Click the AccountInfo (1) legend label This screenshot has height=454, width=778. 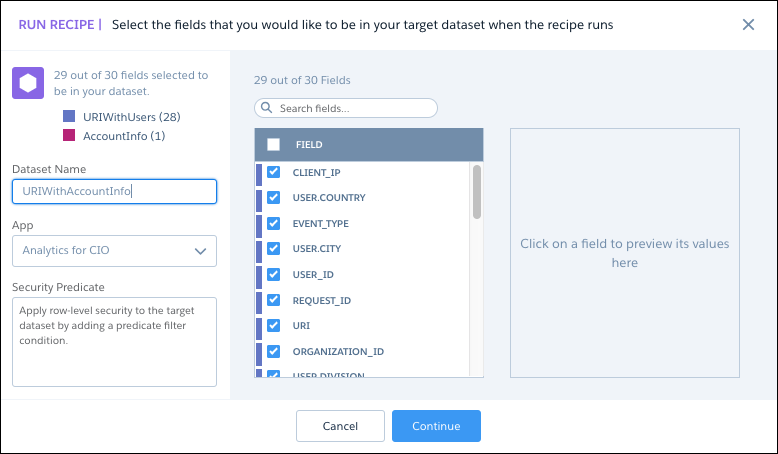point(124,136)
